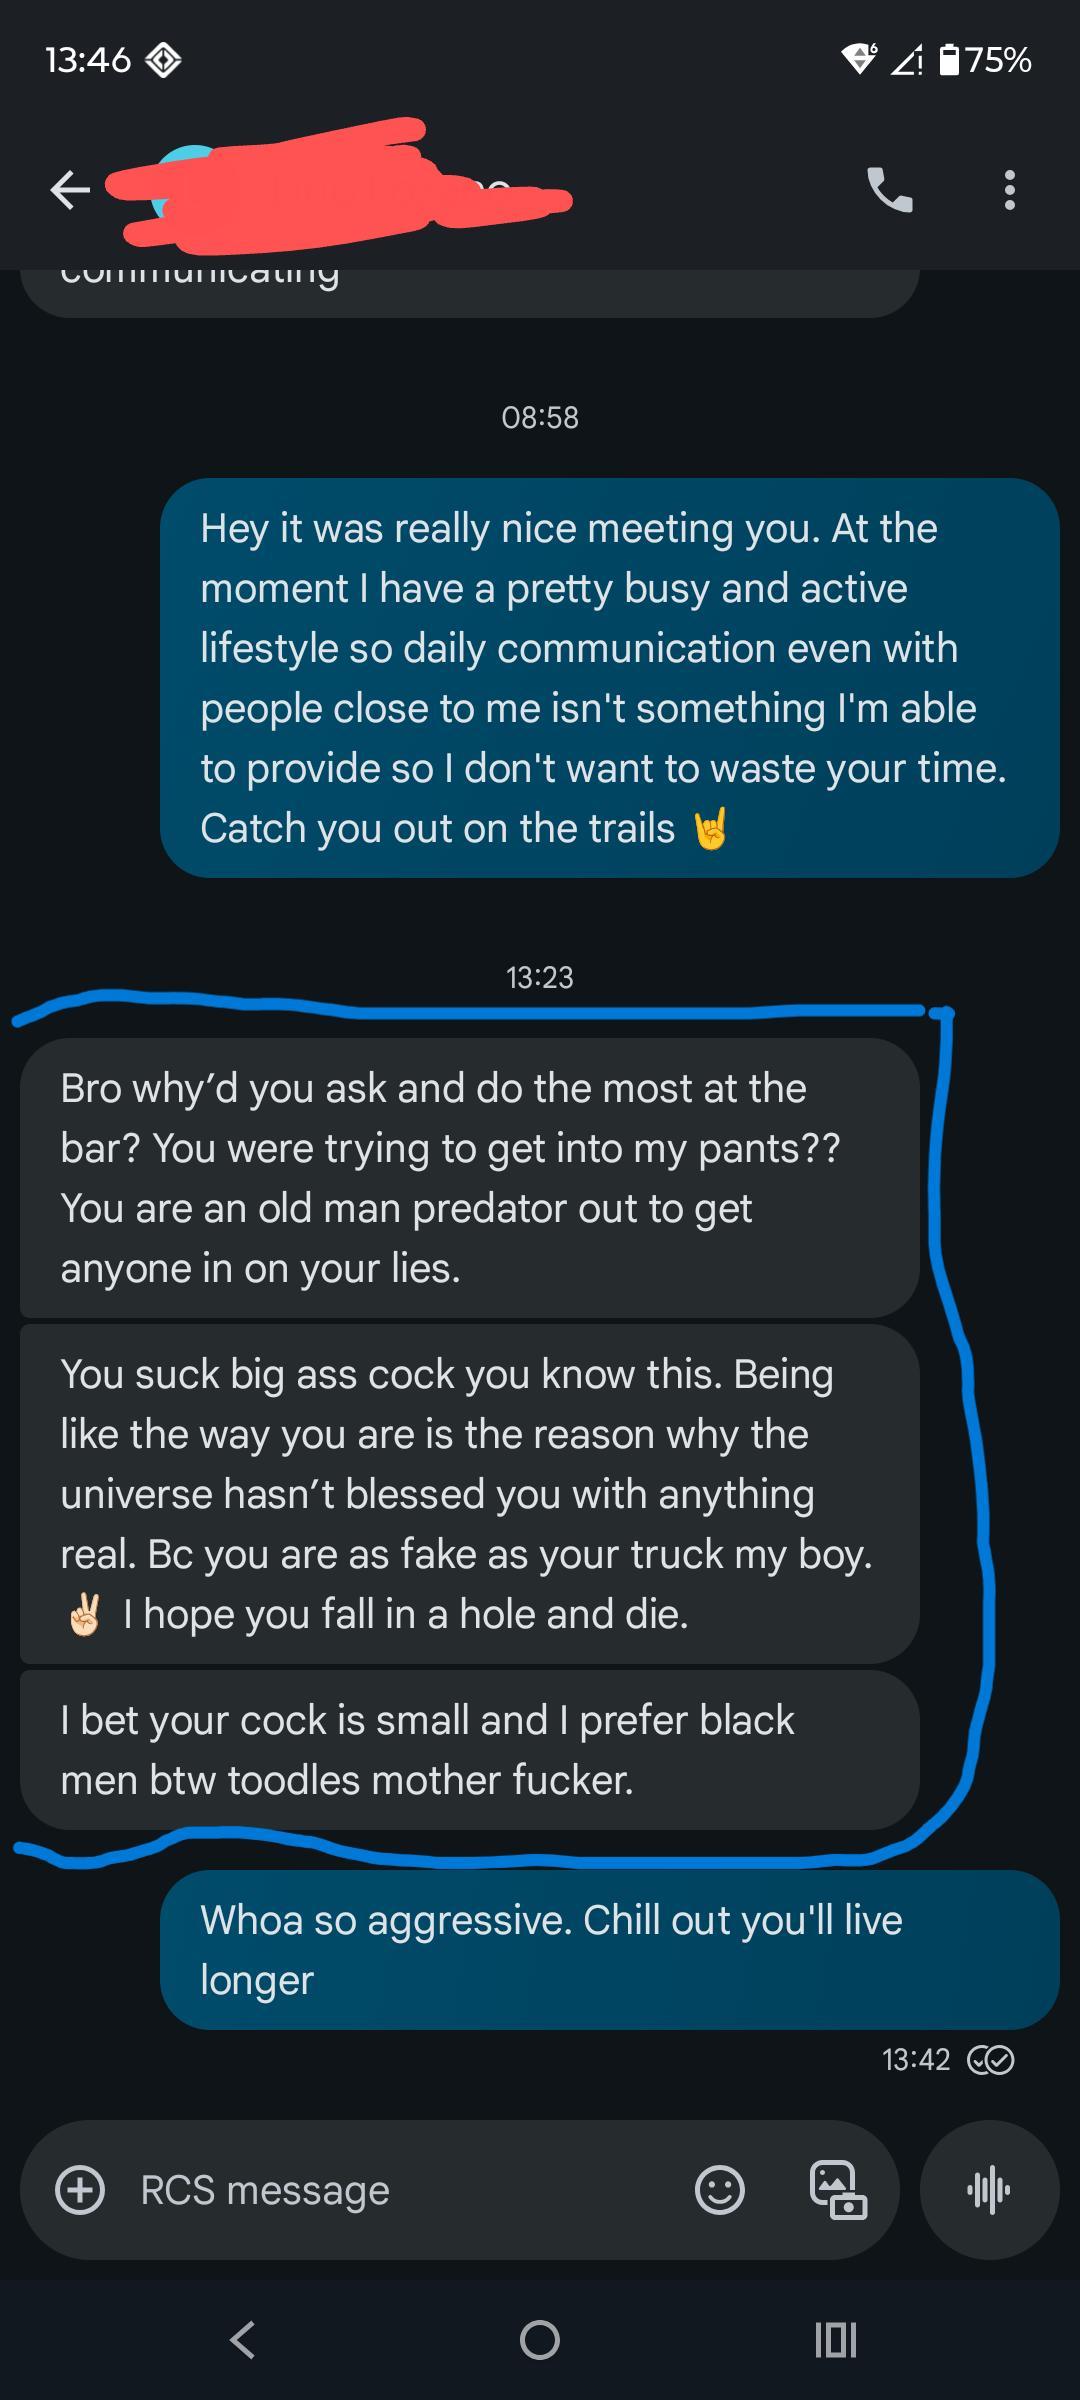Tap the 'Hey it was really nice' message
Screen dimensions: 1080x2400
pyautogui.click(x=608, y=678)
